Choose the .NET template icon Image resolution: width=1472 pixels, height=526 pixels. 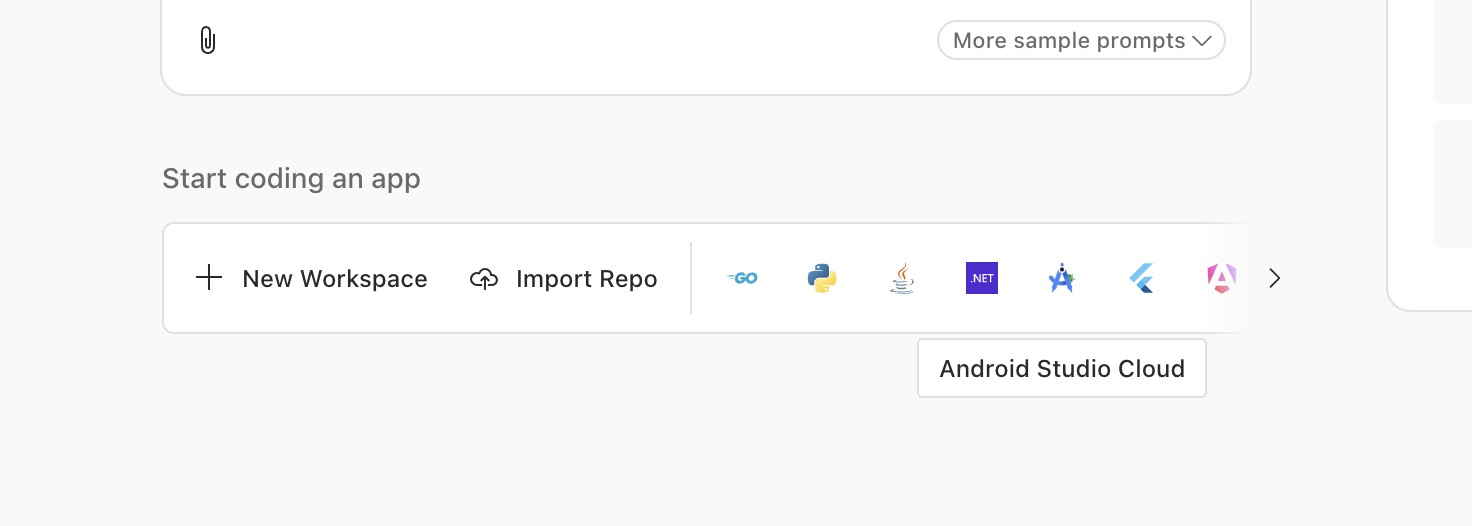pos(982,278)
